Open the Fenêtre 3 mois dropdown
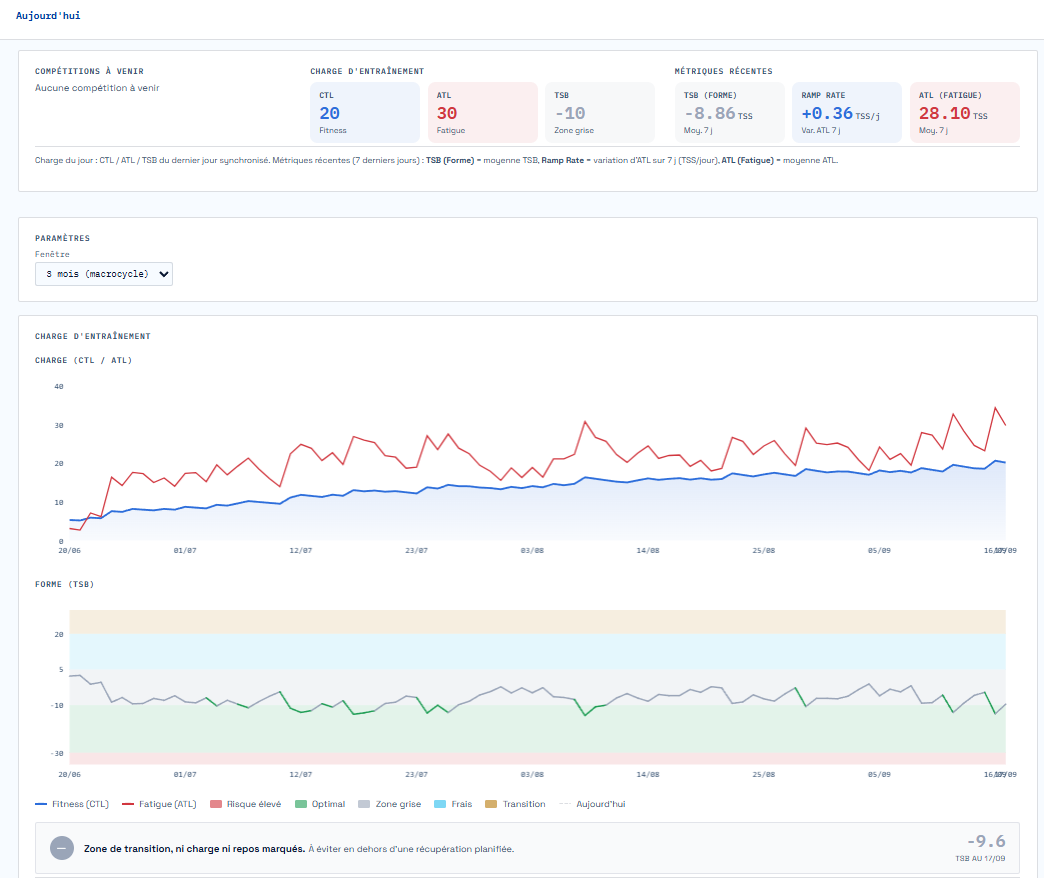1044x878 pixels. [x=104, y=274]
